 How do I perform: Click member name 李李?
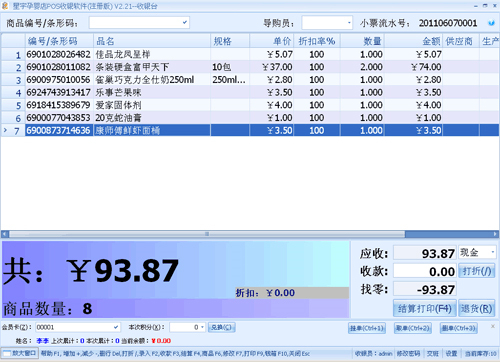click(x=42, y=341)
